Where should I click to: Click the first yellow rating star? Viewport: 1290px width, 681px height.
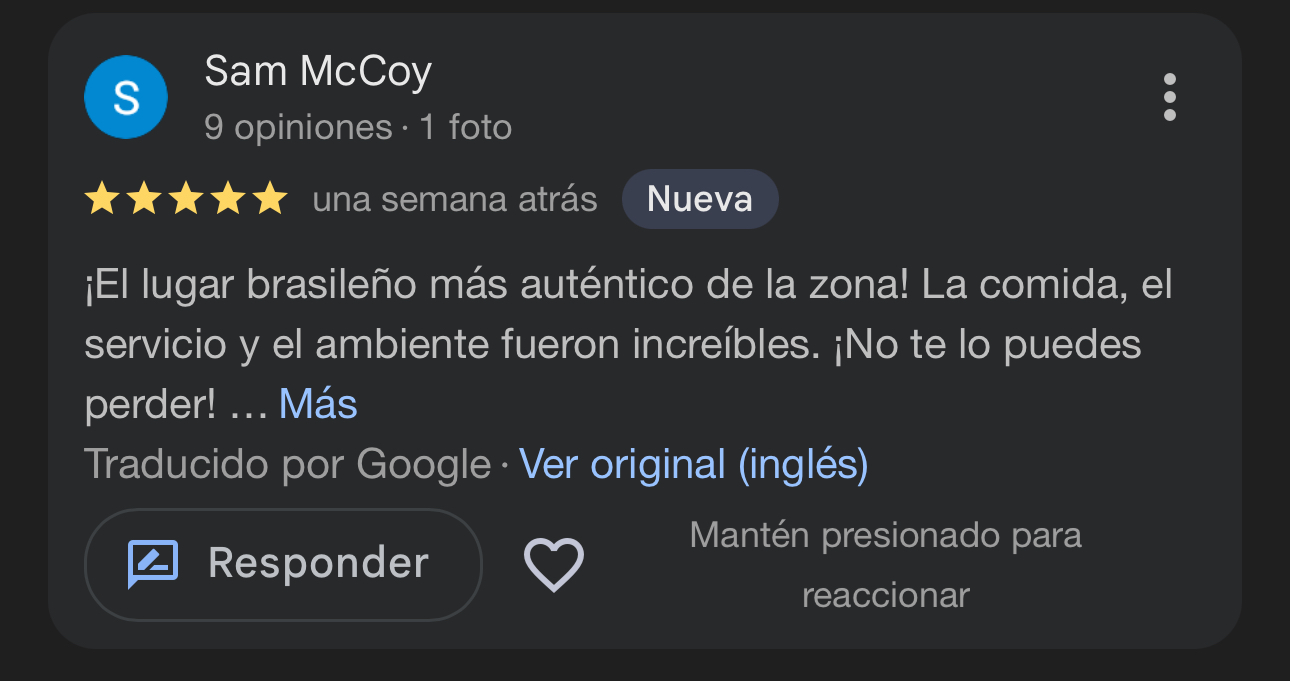[101, 200]
